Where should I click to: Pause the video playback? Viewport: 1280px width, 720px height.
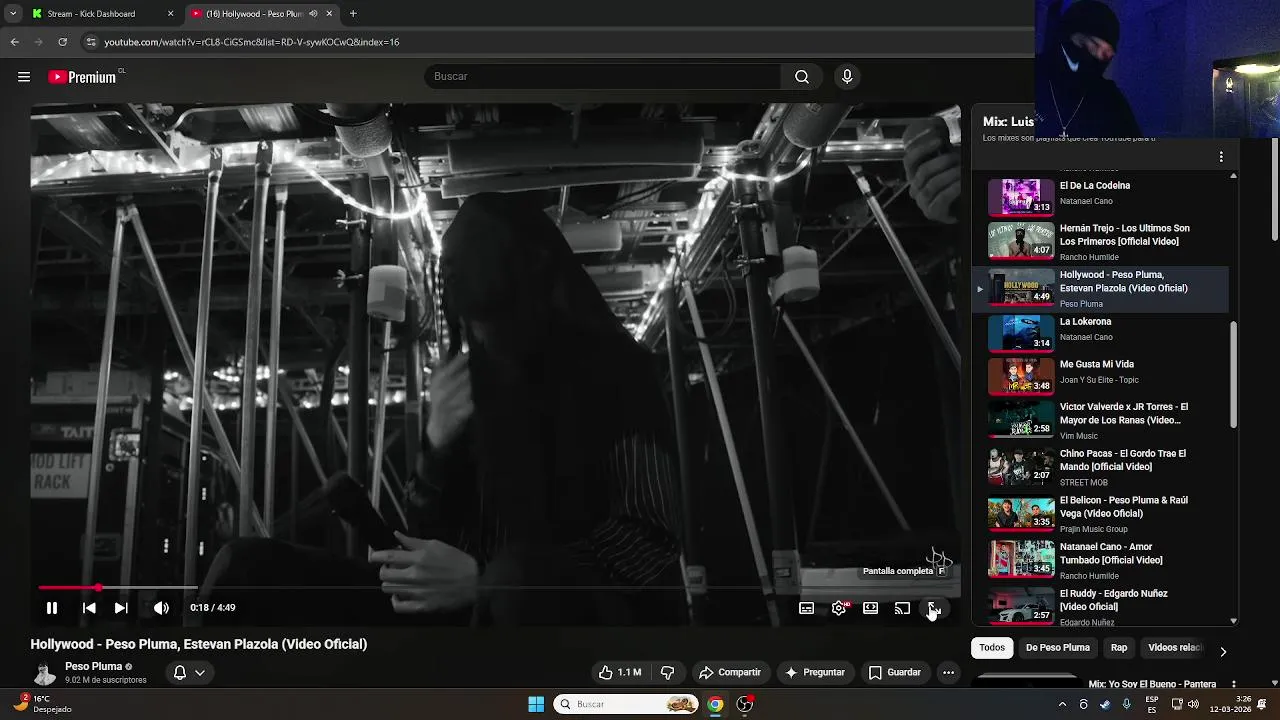(x=52, y=608)
